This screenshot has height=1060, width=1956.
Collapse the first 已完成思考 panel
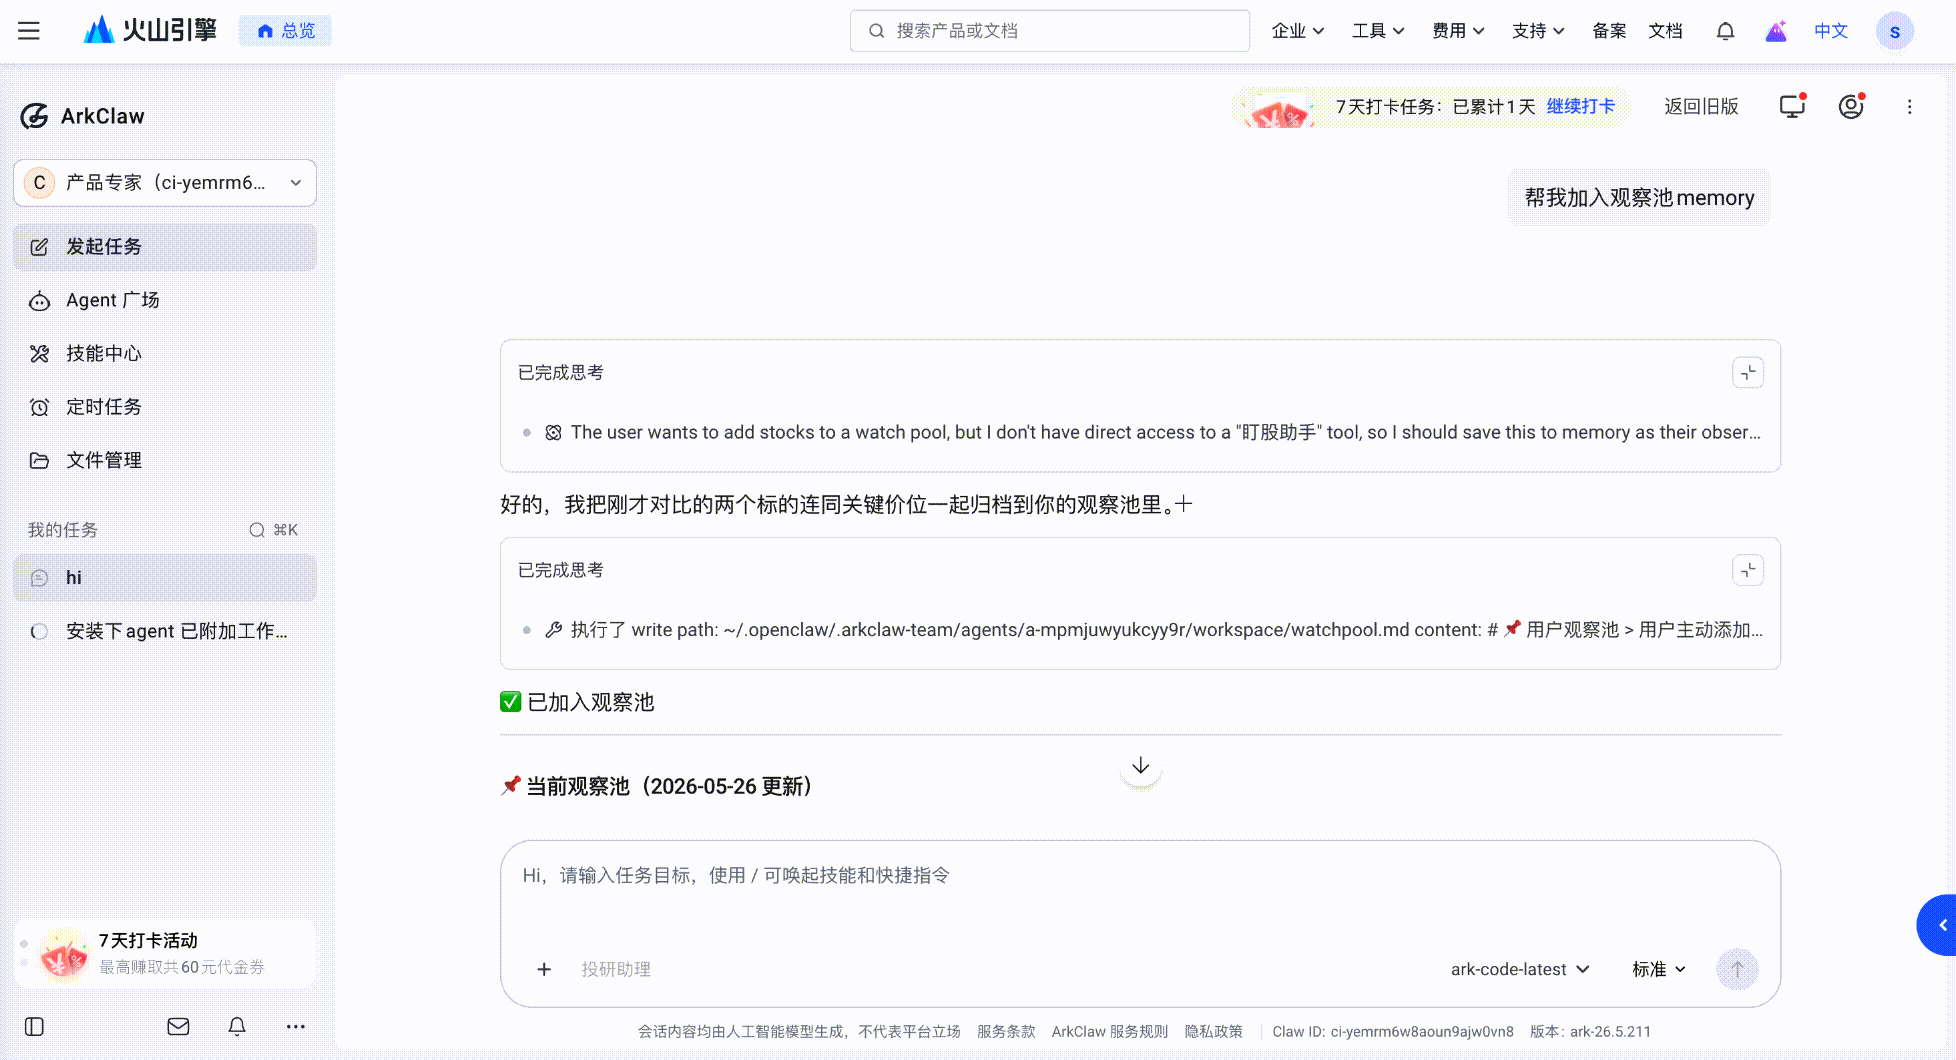[x=1748, y=373]
